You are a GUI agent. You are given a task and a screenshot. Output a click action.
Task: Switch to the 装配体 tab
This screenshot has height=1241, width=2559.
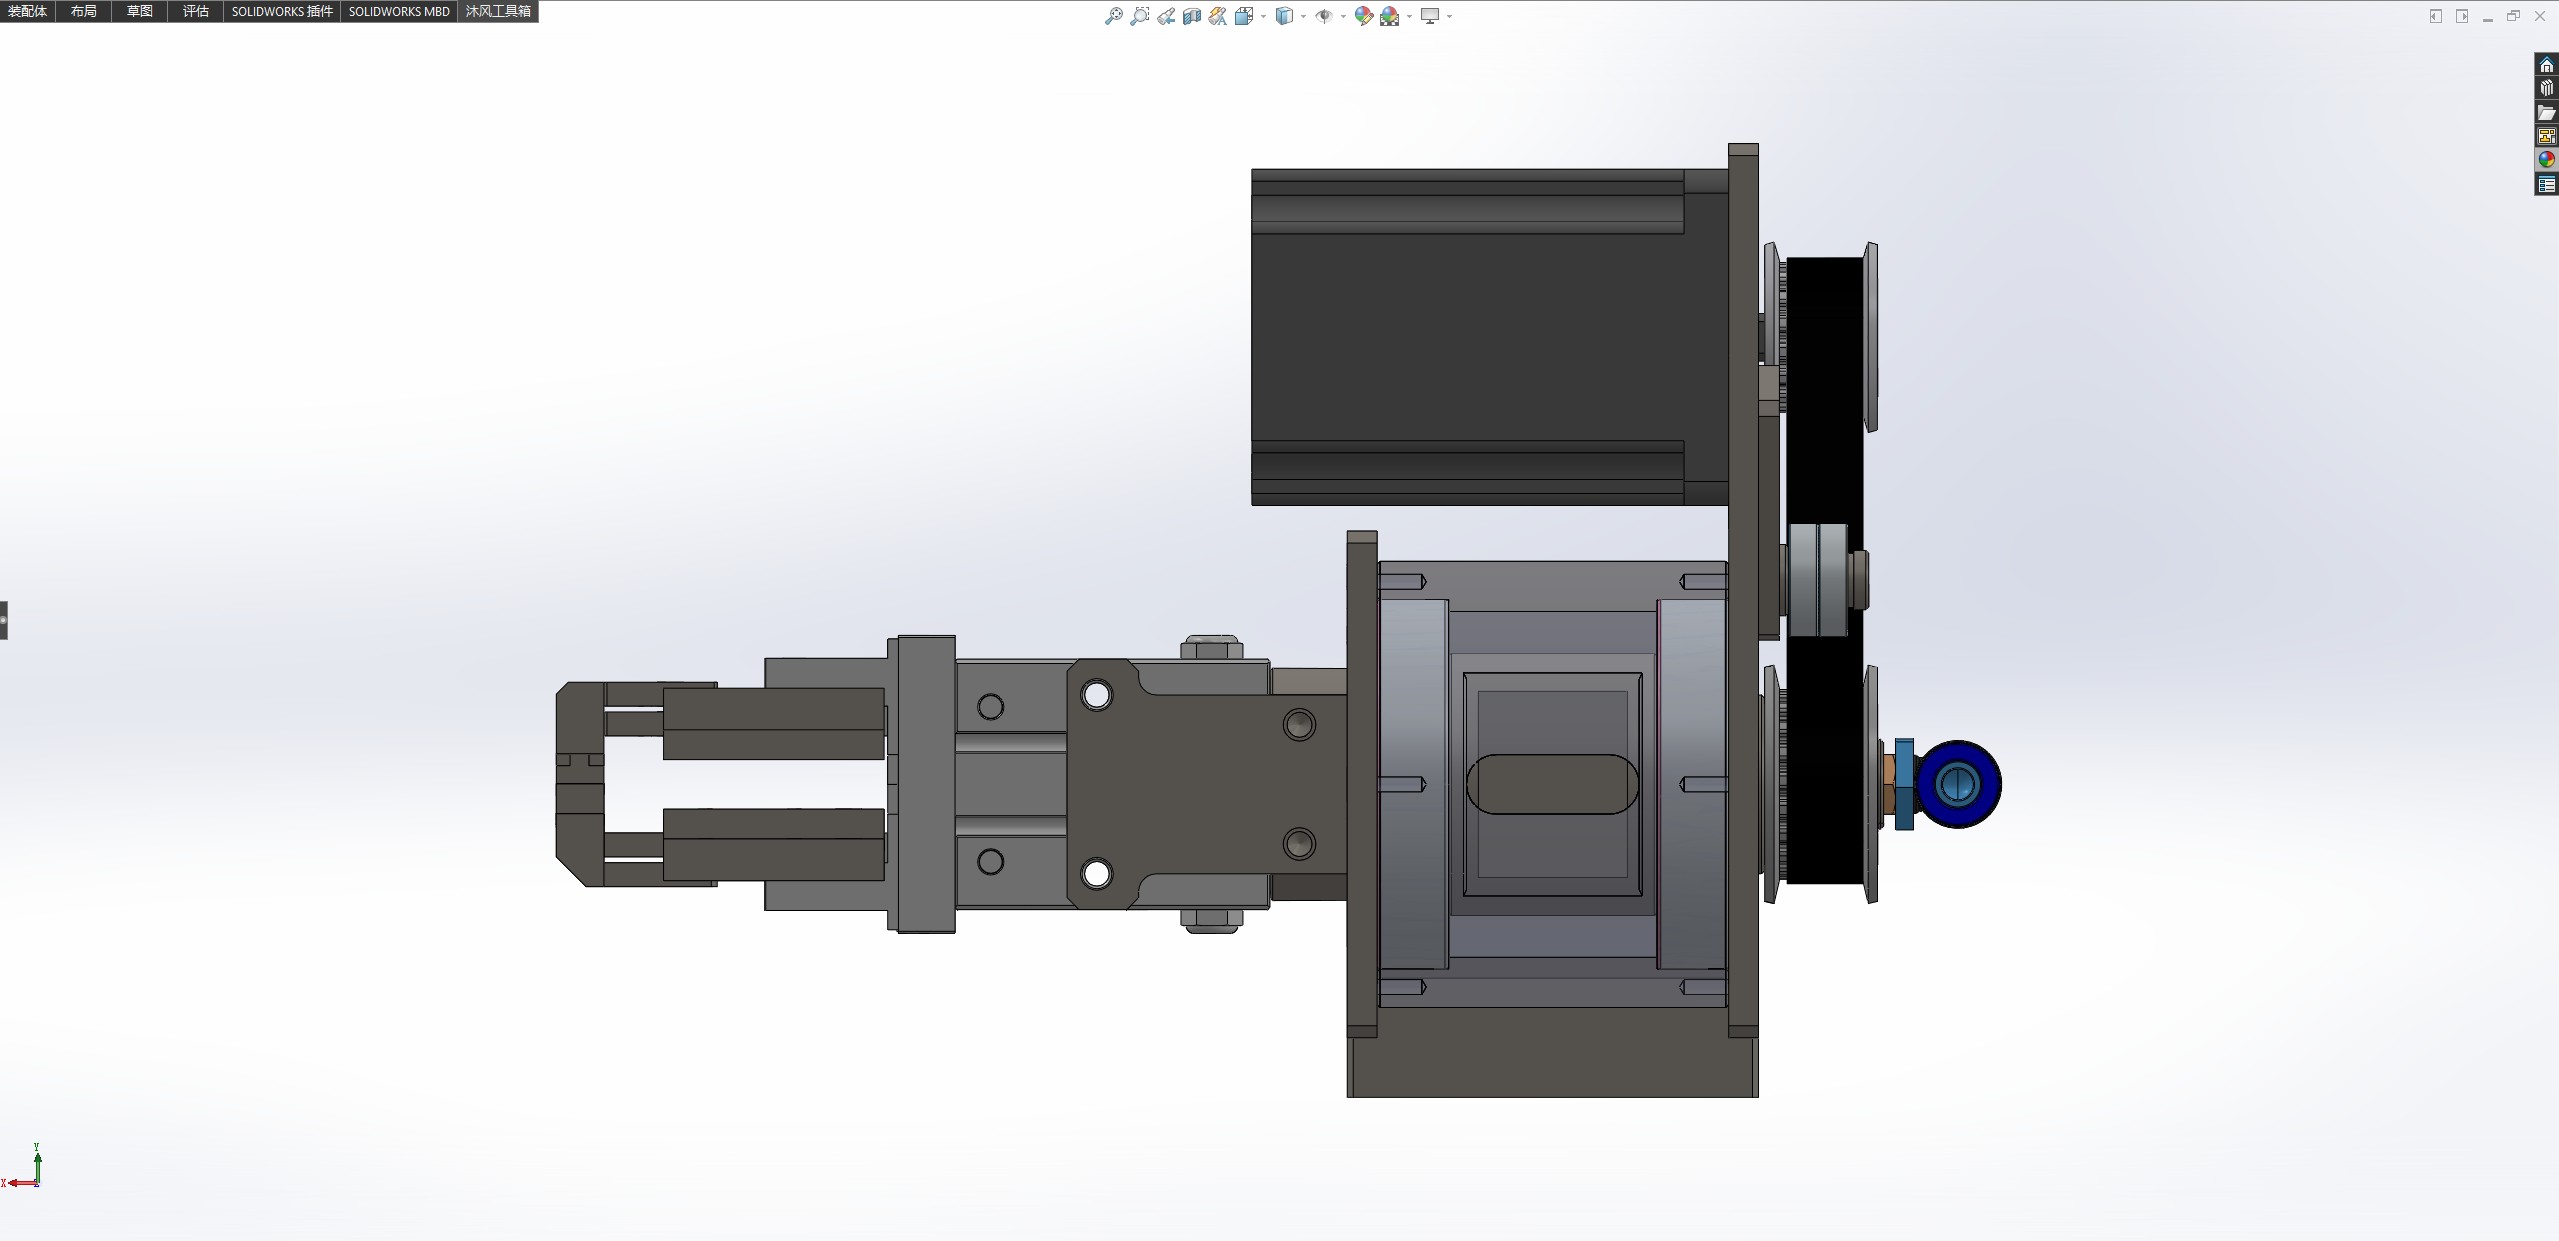click(x=27, y=11)
